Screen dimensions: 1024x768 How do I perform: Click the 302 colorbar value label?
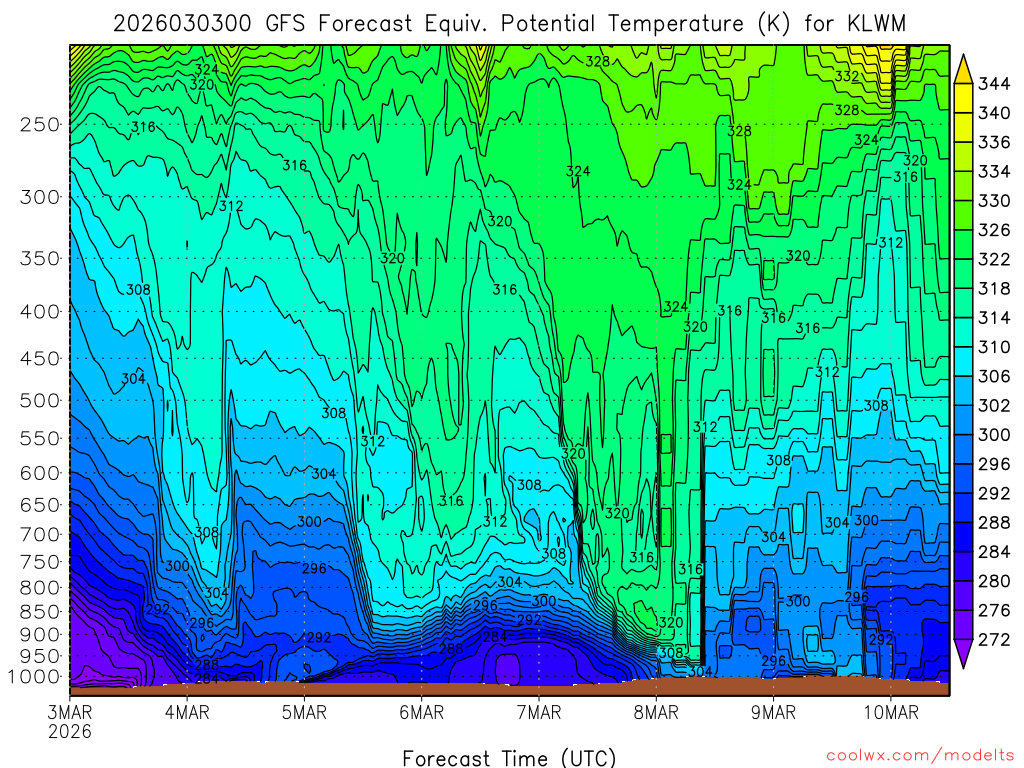coord(994,406)
